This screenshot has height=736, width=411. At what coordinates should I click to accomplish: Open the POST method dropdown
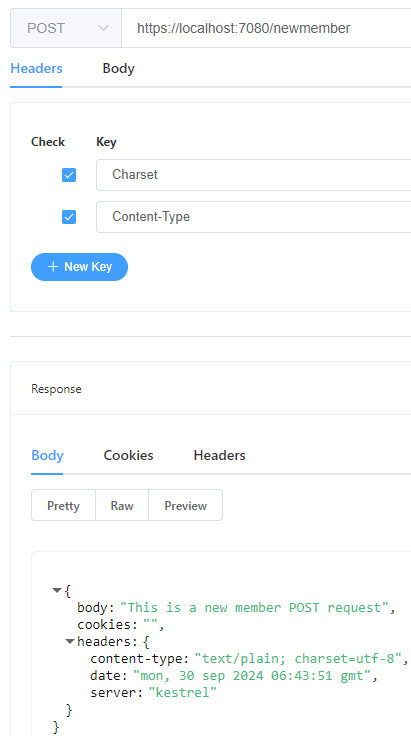coord(66,28)
